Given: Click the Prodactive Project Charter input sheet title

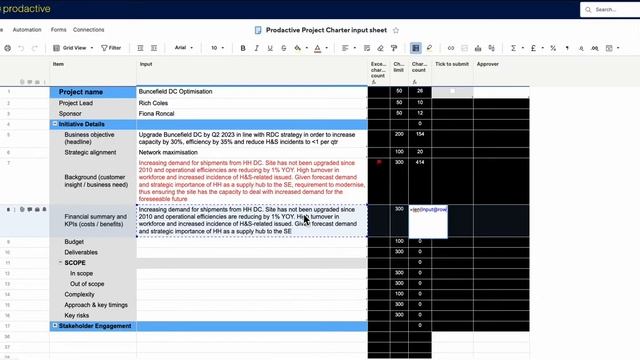Looking at the screenshot, I should 326,30.
